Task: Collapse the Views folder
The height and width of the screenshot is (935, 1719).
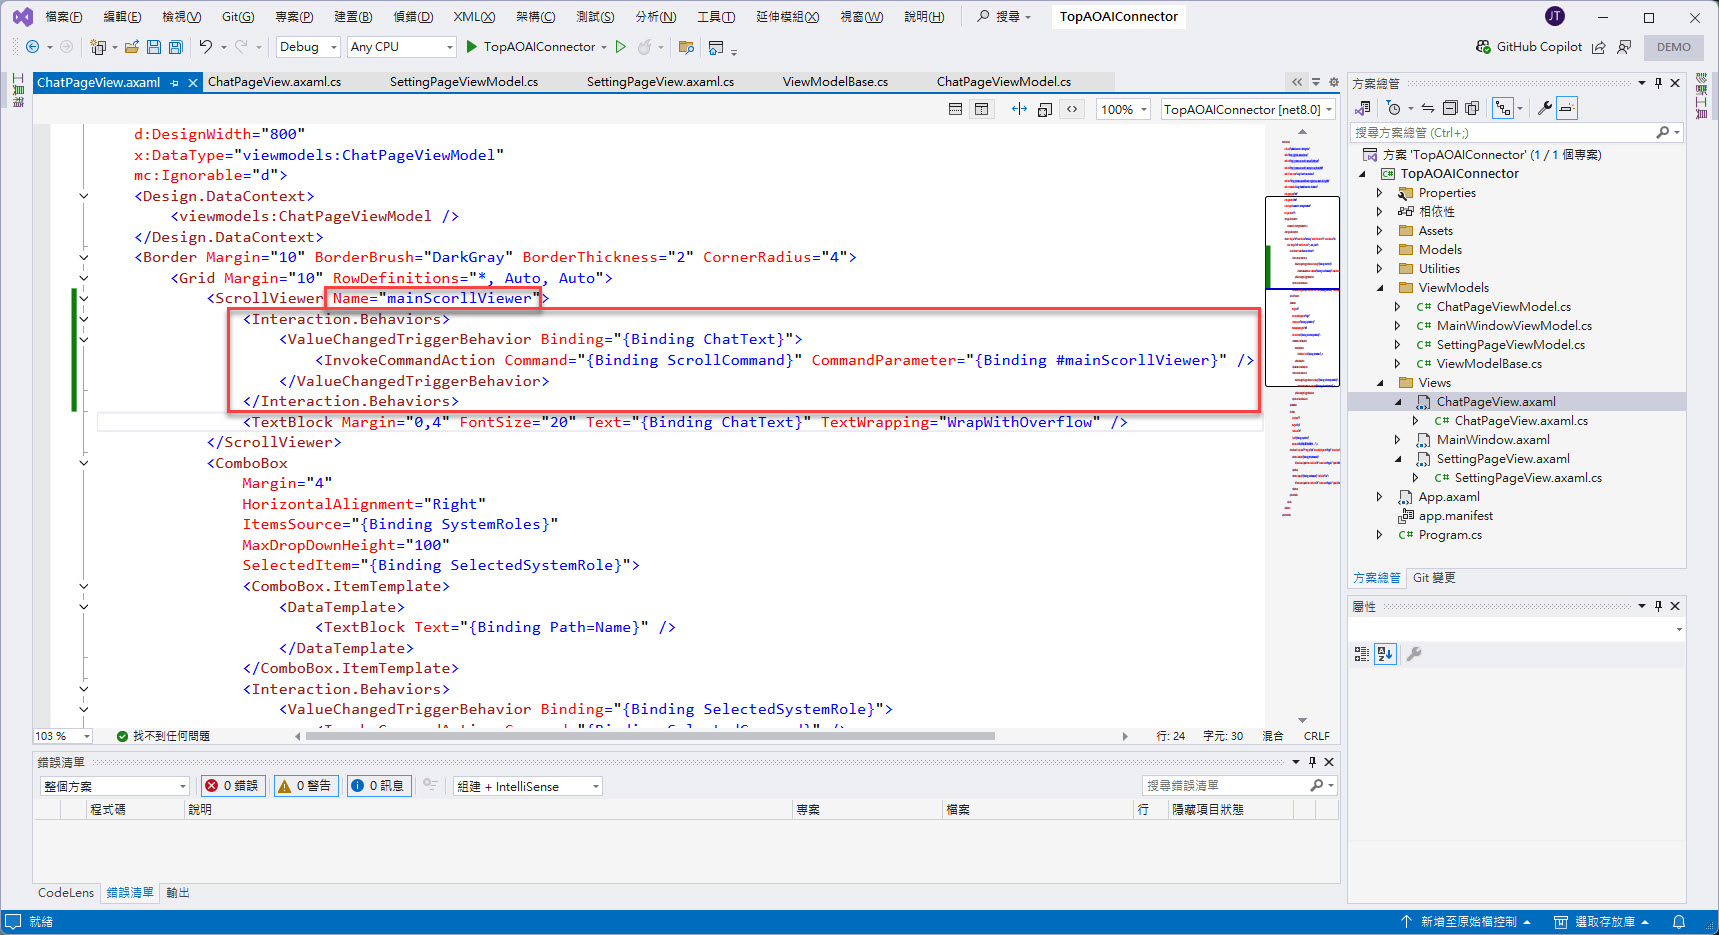Action: pyautogui.click(x=1380, y=383)
